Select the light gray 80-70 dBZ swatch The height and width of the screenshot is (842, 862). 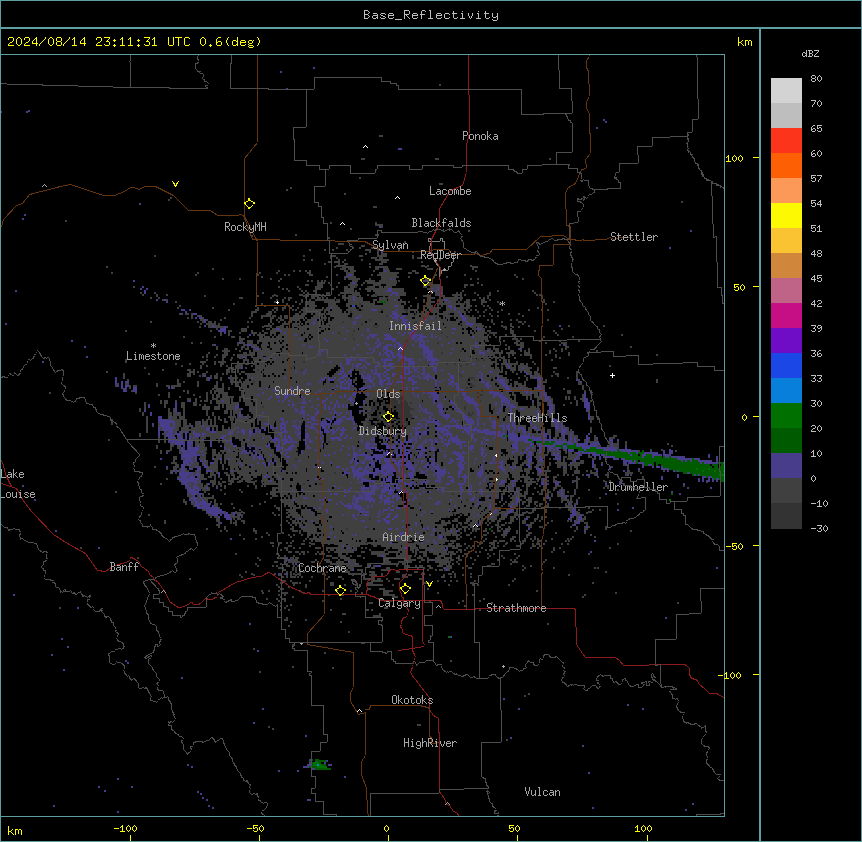click(786, 91)
